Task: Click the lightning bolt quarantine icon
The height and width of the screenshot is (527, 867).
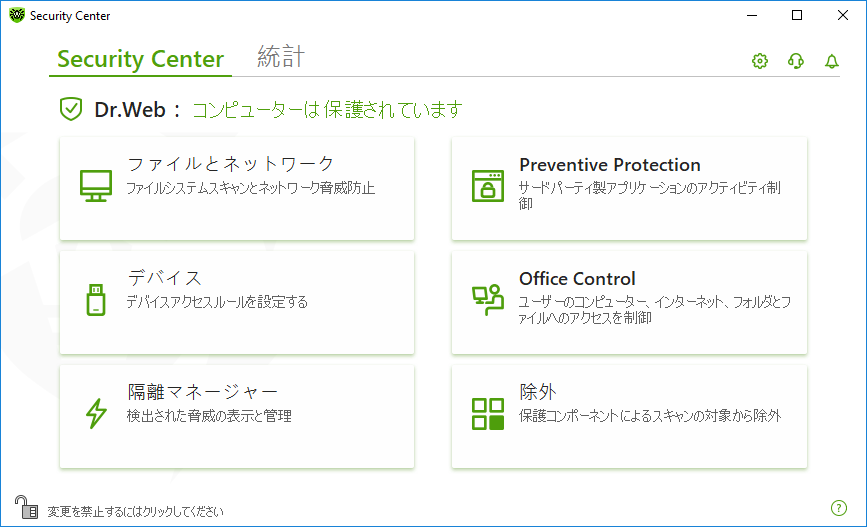Action: pos(96,414)
